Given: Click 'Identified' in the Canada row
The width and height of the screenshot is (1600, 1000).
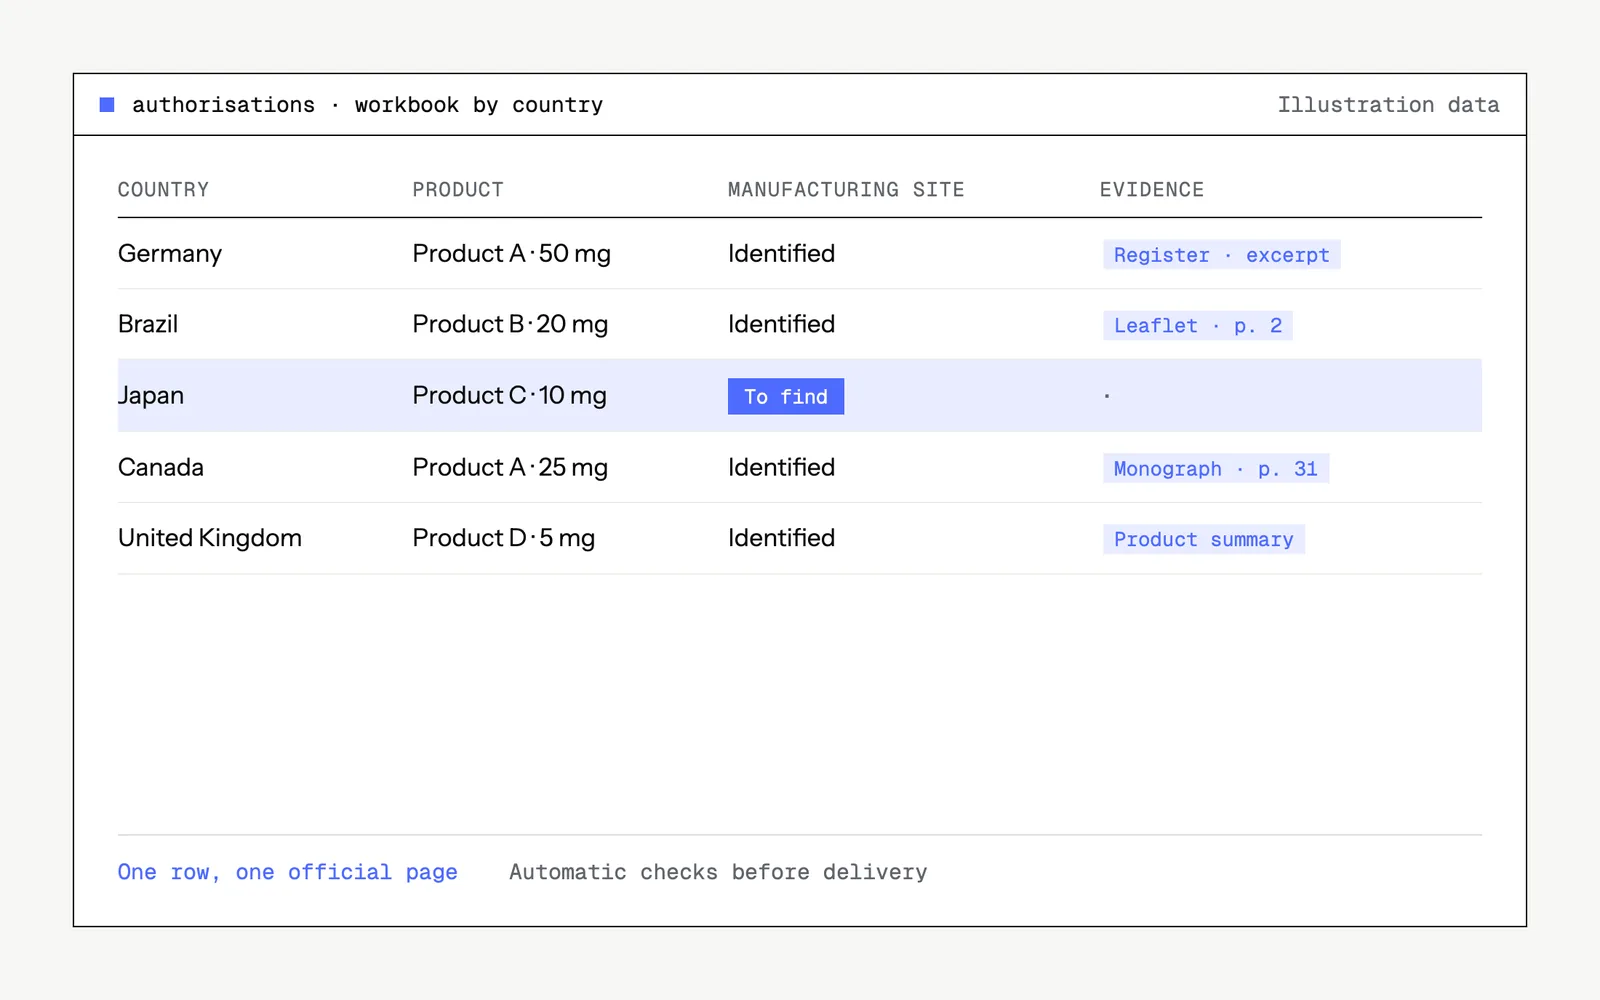Looking at the screenshot, I should click(x=781, y=467).
